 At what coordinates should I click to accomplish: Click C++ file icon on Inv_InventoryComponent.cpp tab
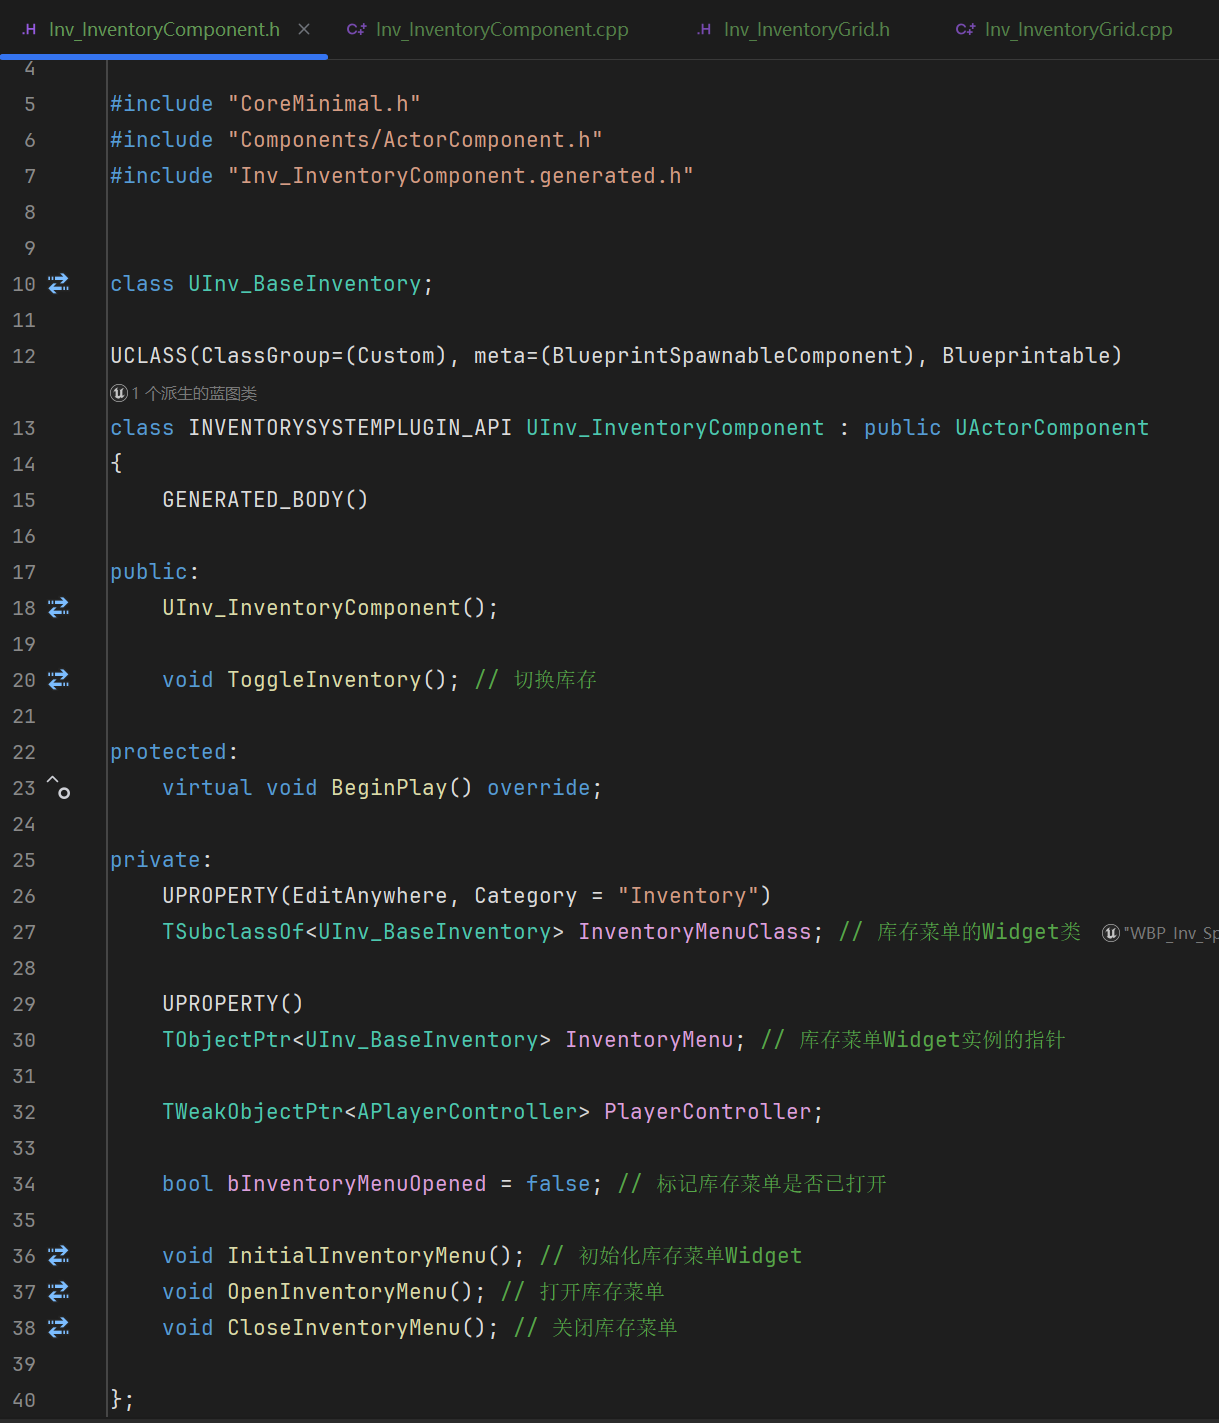pyautogui.click(x=356, y=30)
